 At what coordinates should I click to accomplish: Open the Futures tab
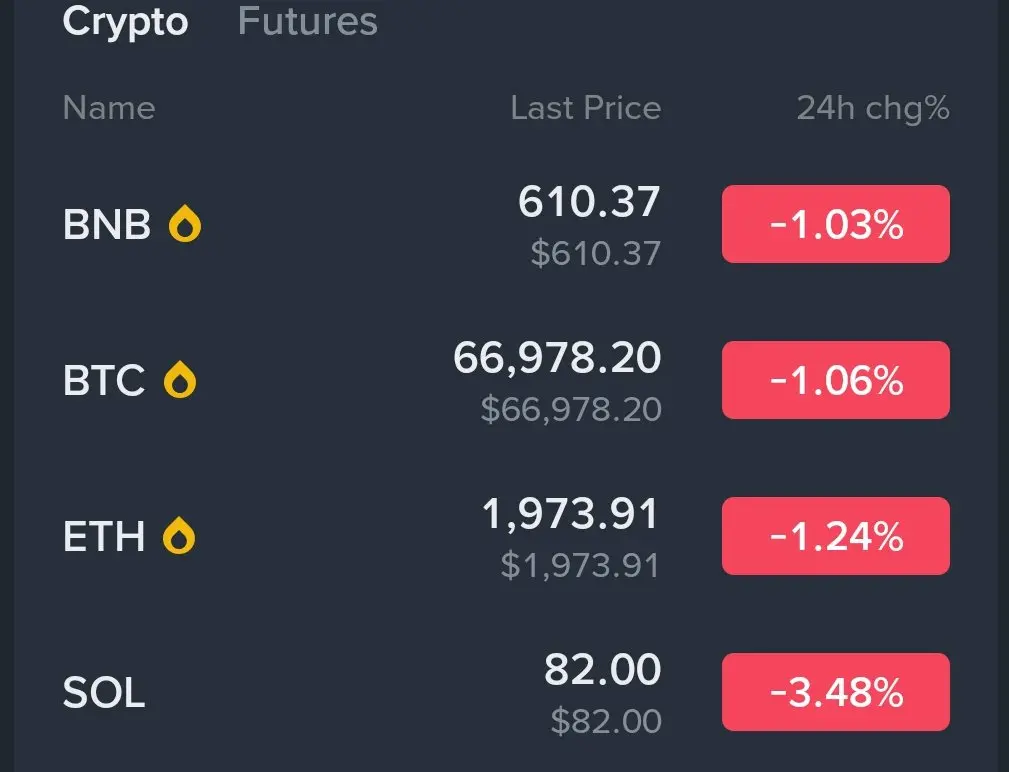click(x=308, y=21)
